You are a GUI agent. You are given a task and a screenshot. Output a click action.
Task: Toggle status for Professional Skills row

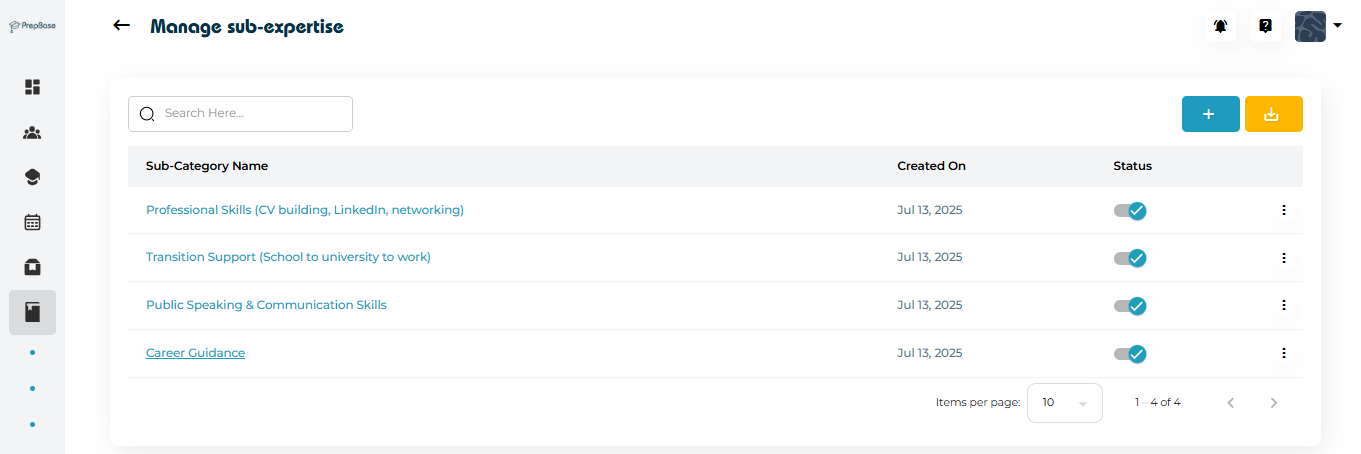[1130, 210]
